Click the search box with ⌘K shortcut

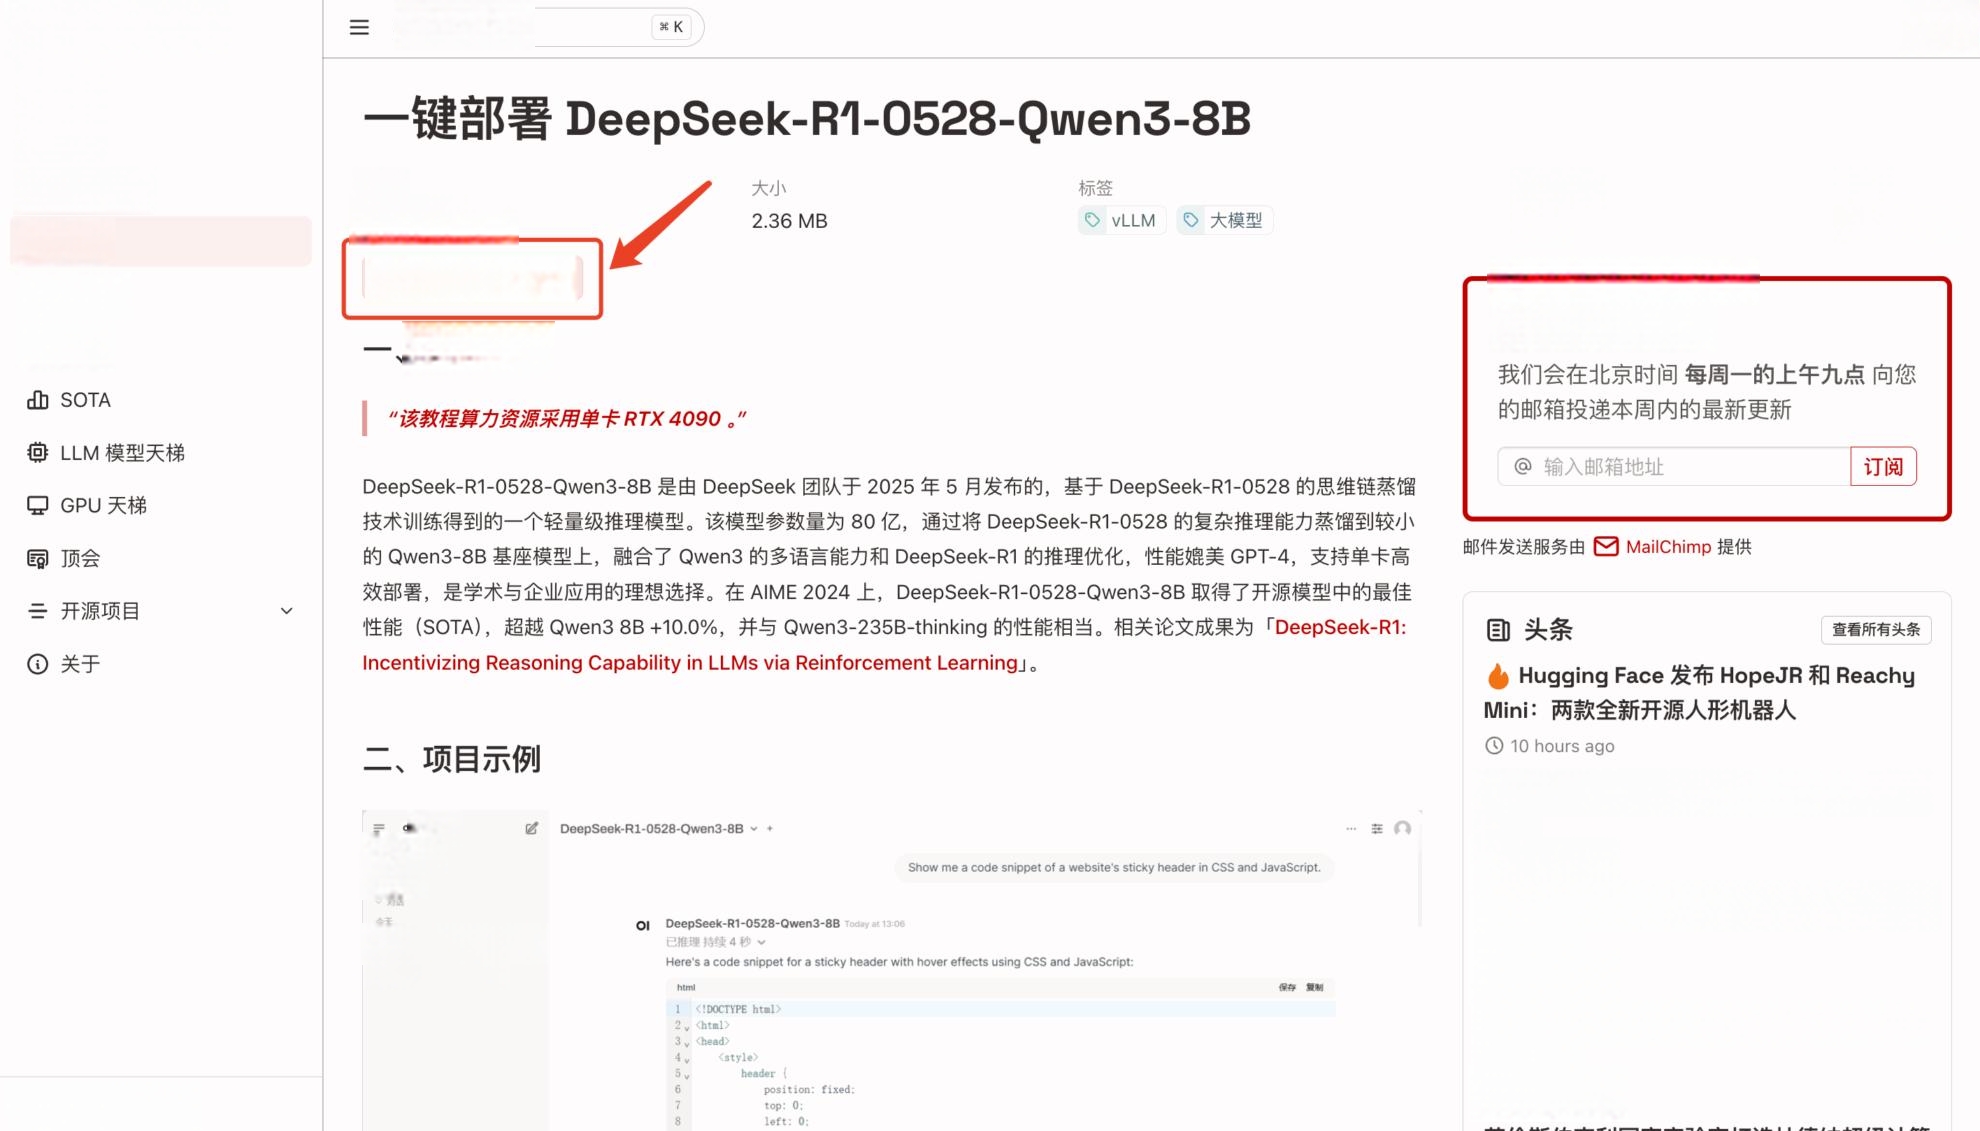(618, 27)
